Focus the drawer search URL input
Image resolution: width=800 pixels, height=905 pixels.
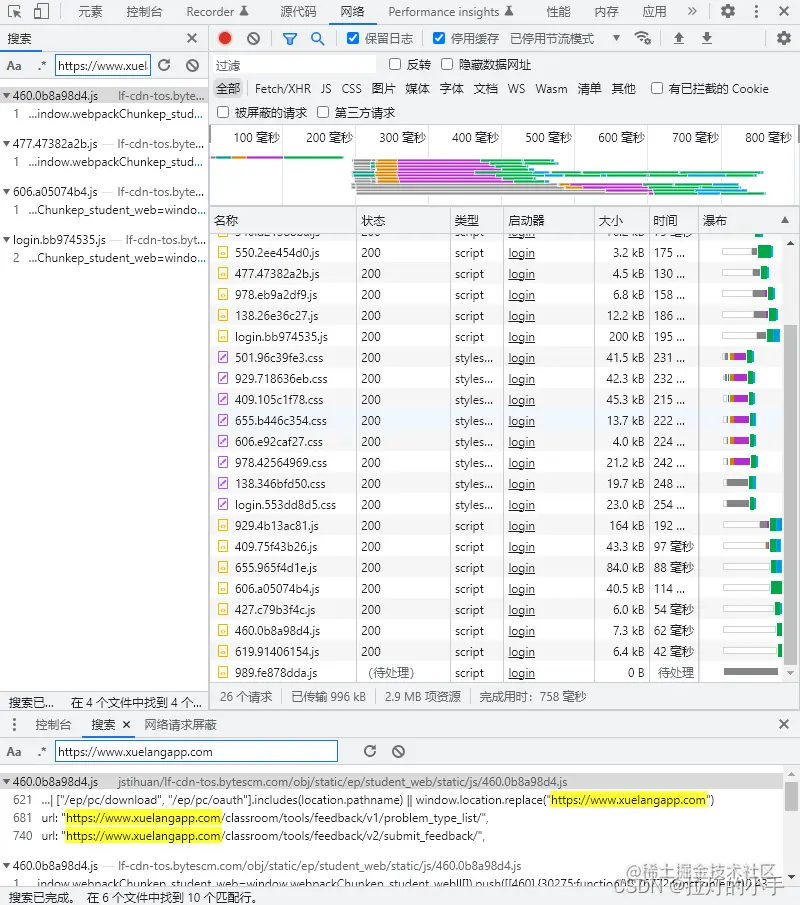coord(196,751)
